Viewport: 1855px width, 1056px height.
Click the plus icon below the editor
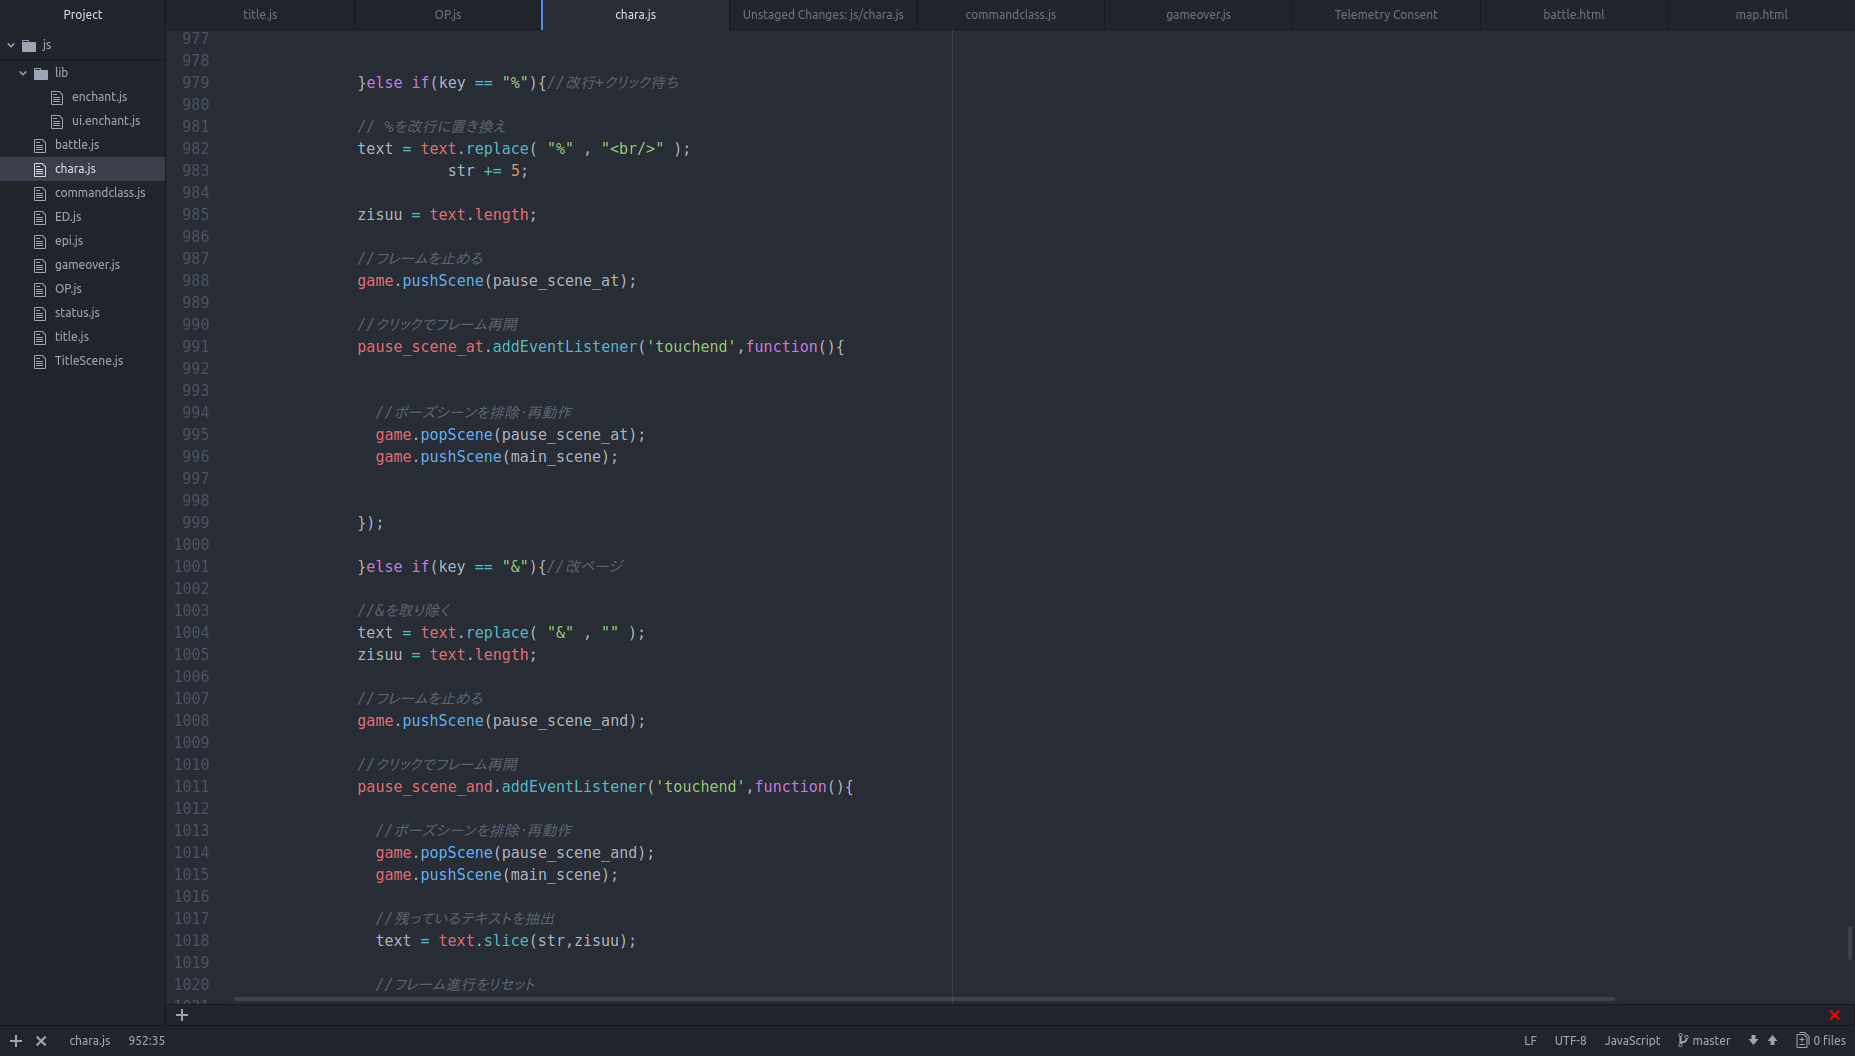(182, 1015)
